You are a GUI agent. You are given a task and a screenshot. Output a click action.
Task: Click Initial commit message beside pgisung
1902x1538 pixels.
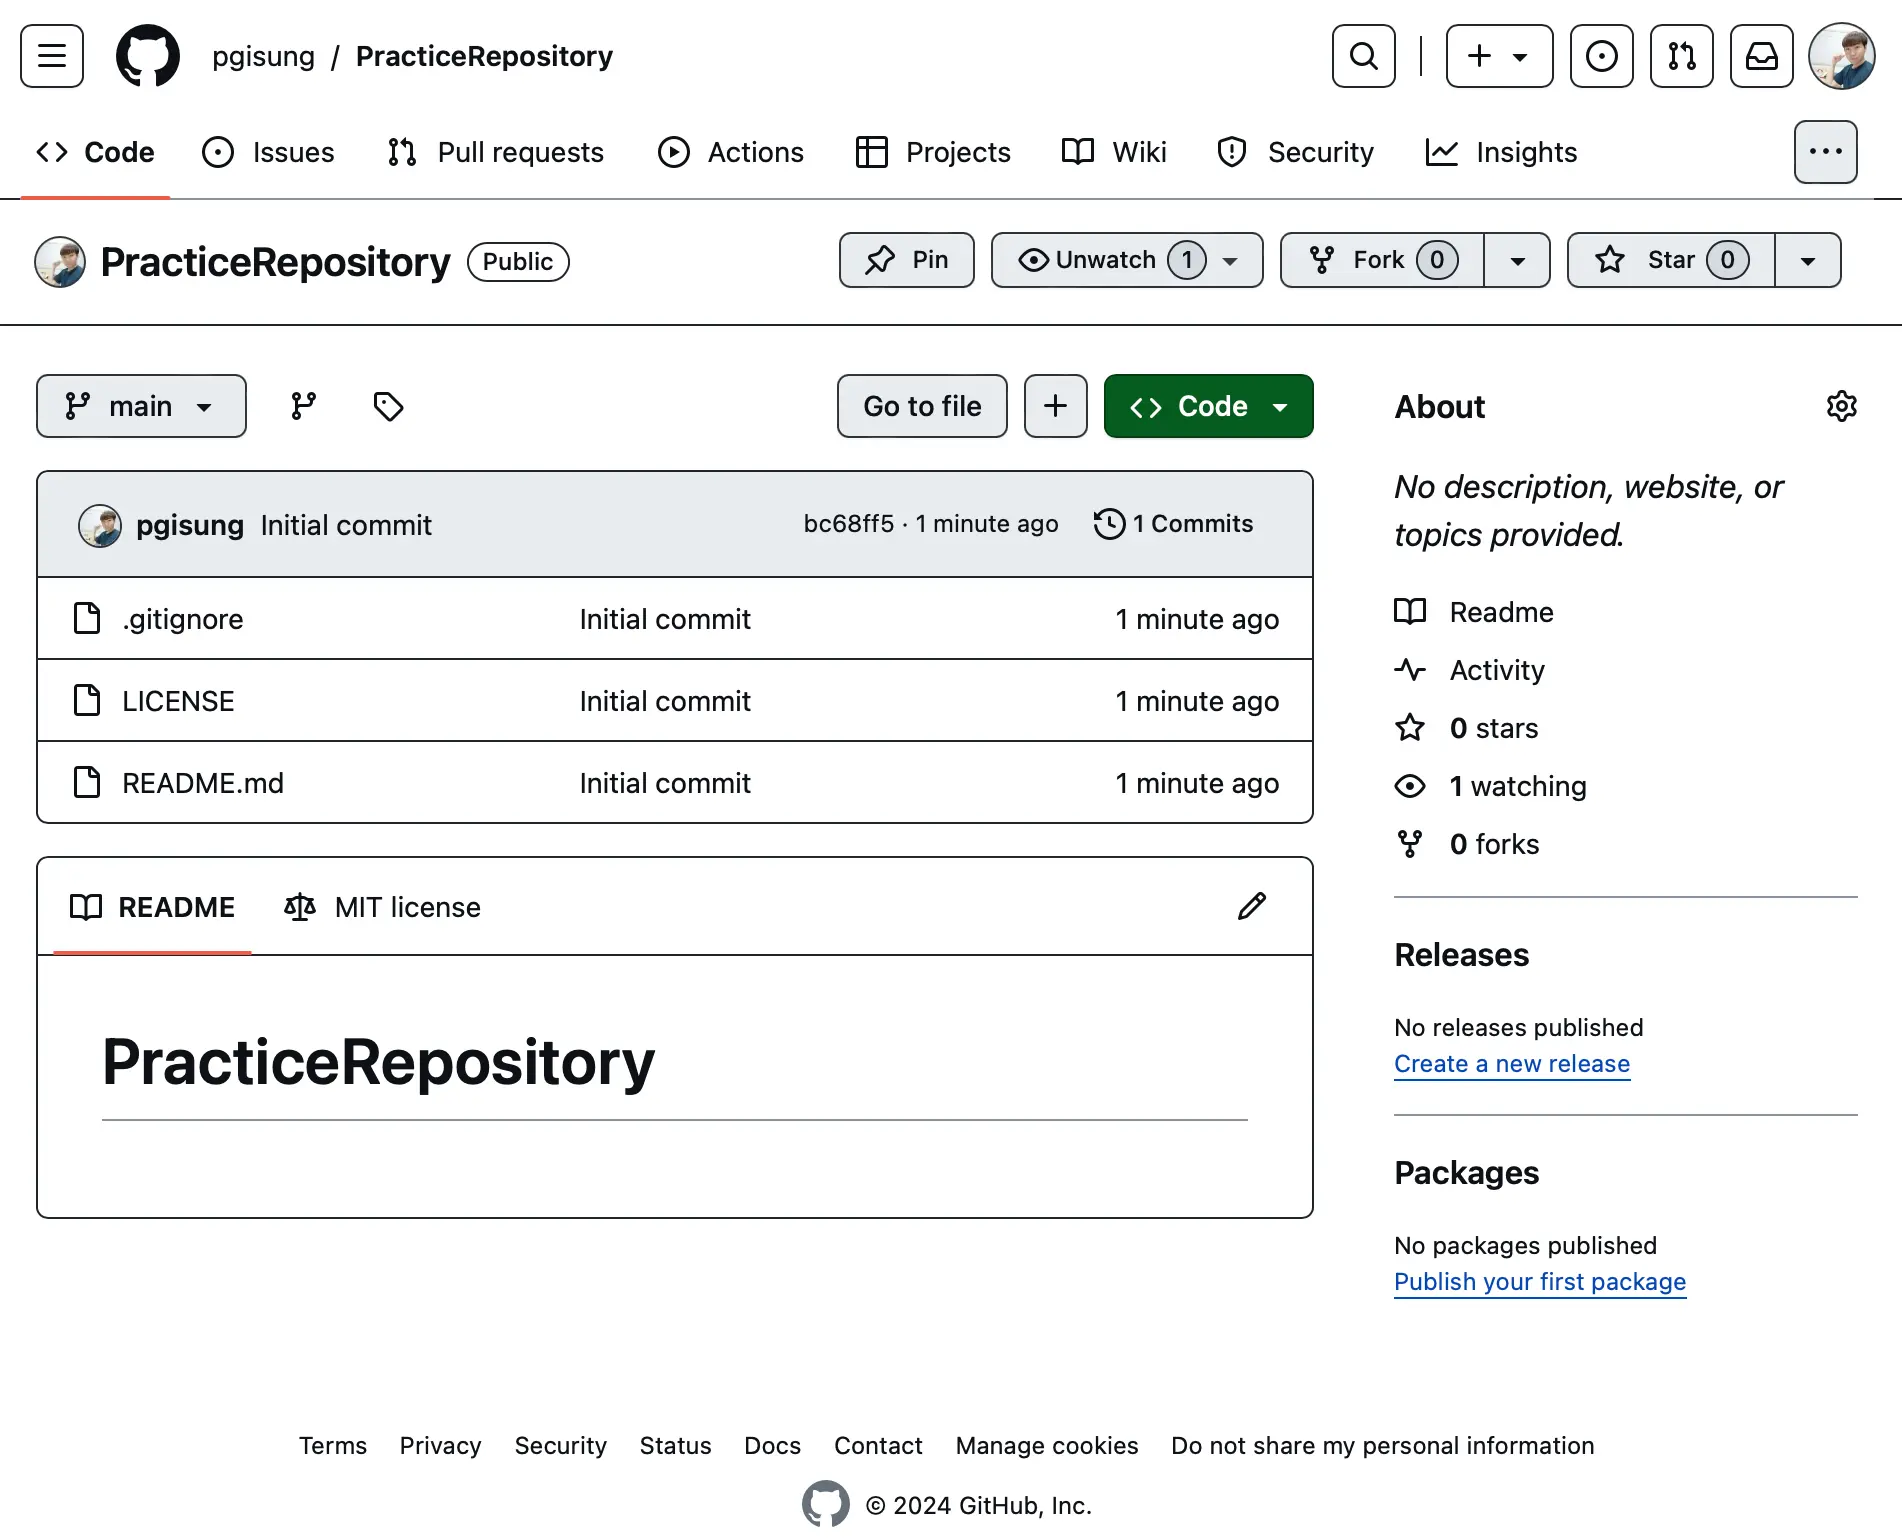click(x=346, y=526)
